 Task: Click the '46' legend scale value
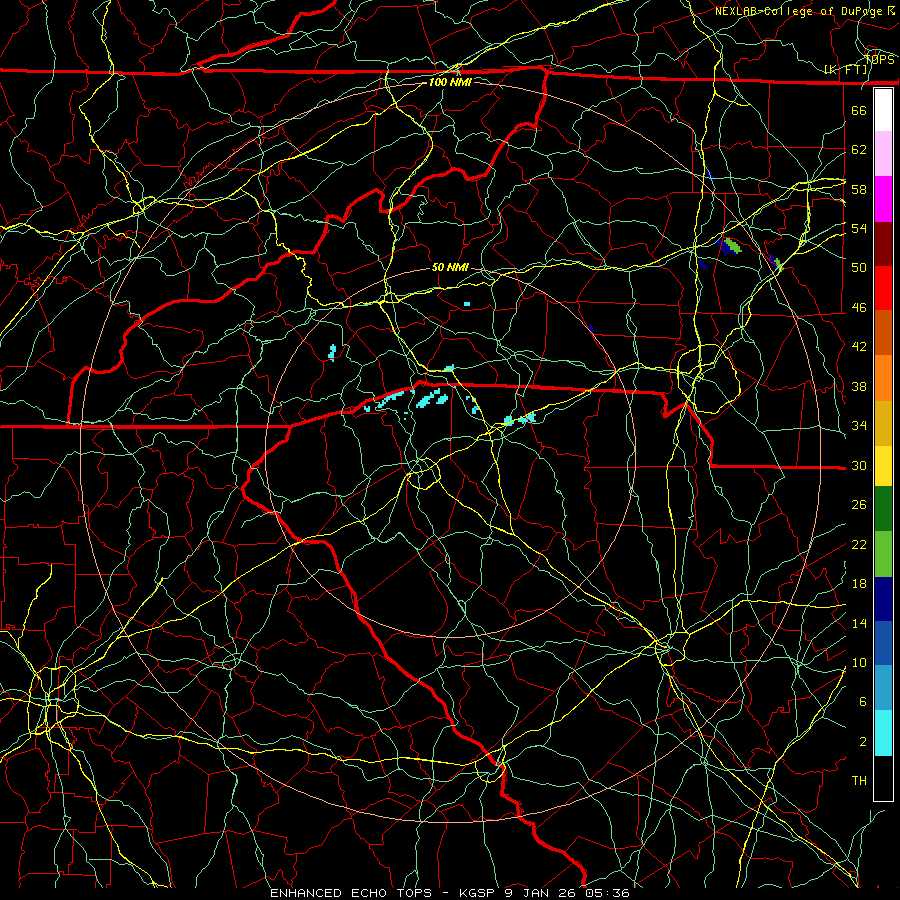(859, 308)
